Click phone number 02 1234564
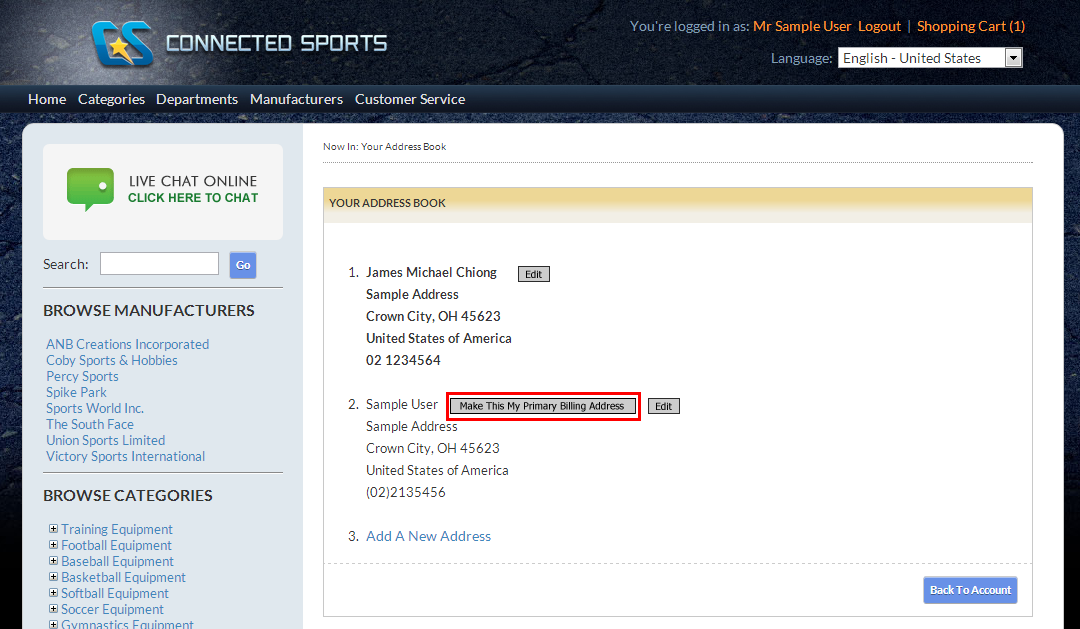The image size is (1080, 629). point(403,360)
